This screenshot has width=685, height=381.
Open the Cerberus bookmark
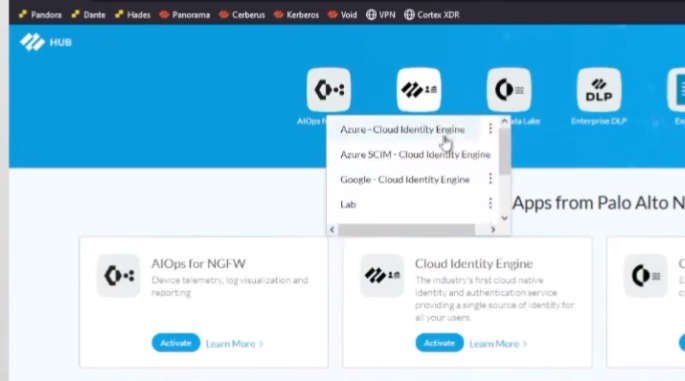click(x=242, y=15)
